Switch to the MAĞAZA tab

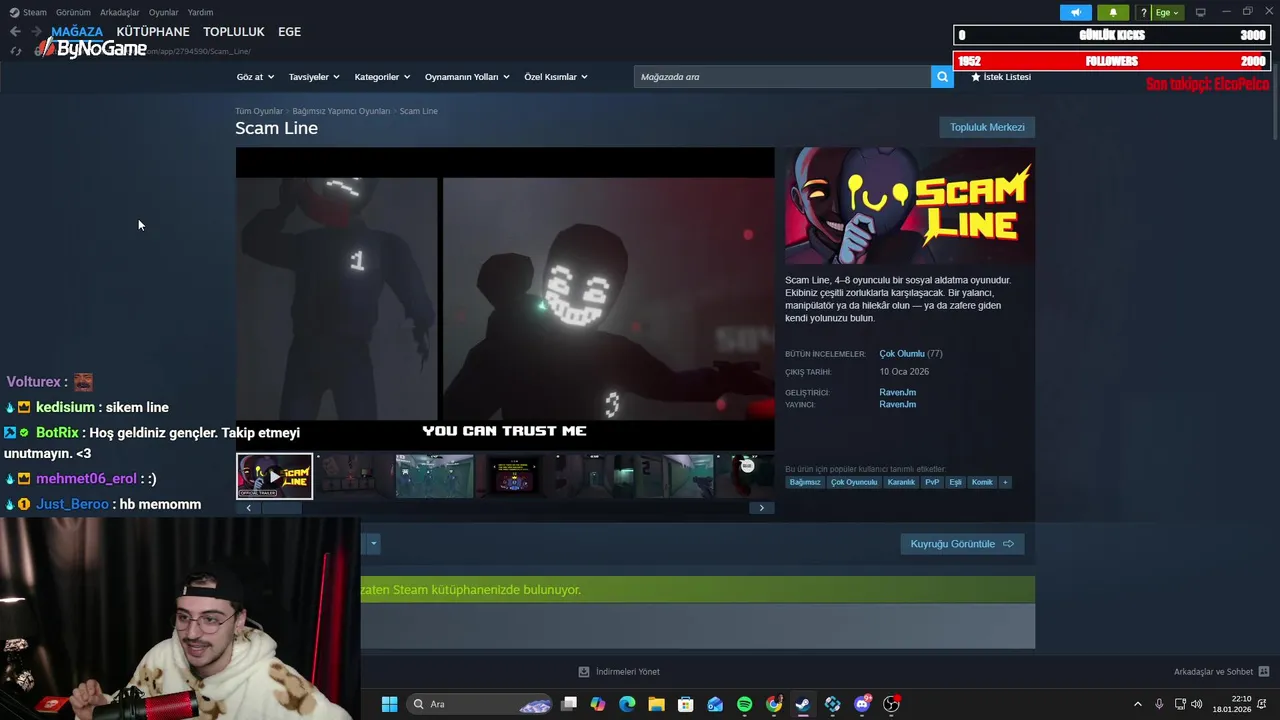pyautogui.click(x=77, y=32)
